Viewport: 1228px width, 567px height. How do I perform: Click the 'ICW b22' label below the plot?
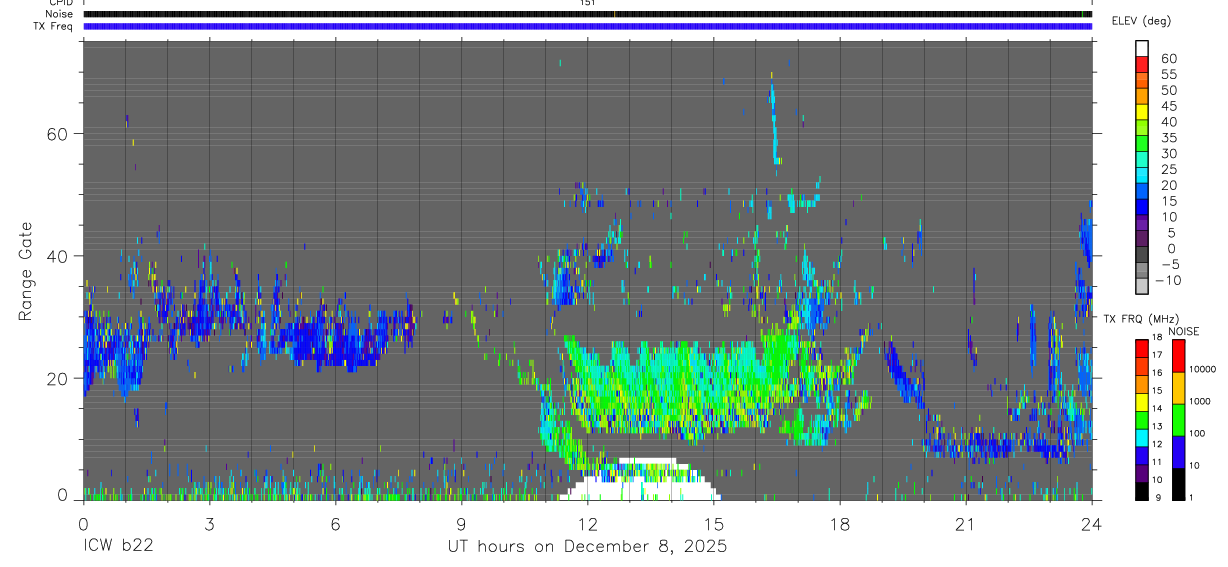118,546
